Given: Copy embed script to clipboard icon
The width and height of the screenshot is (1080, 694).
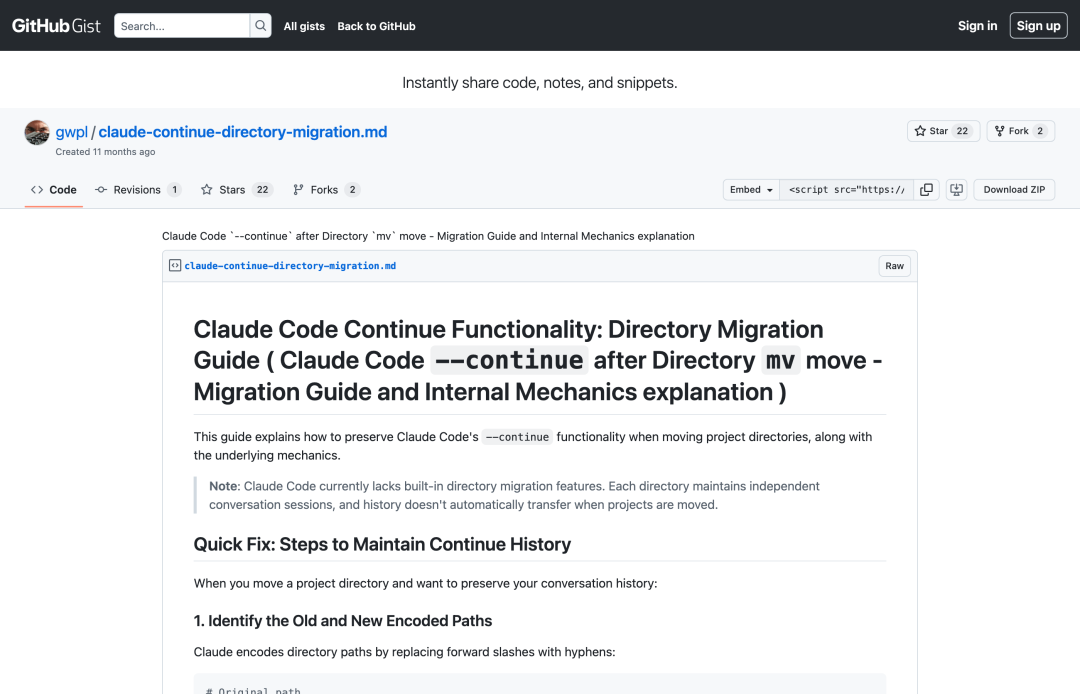Looking at the screenshot, I should (x=926, y=189).
